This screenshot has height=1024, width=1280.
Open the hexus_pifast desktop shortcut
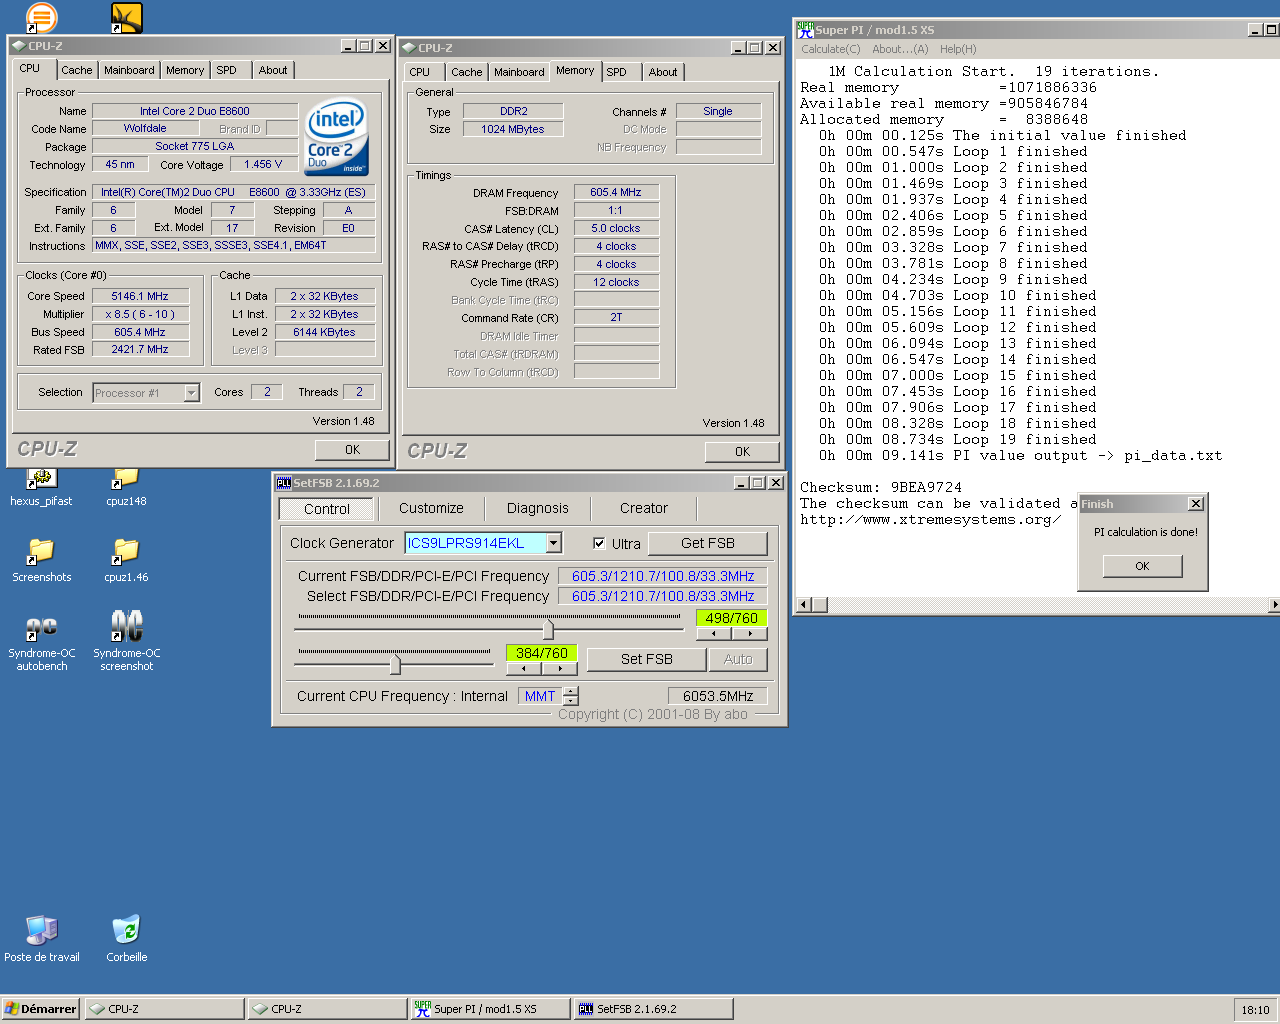[41, 487]
